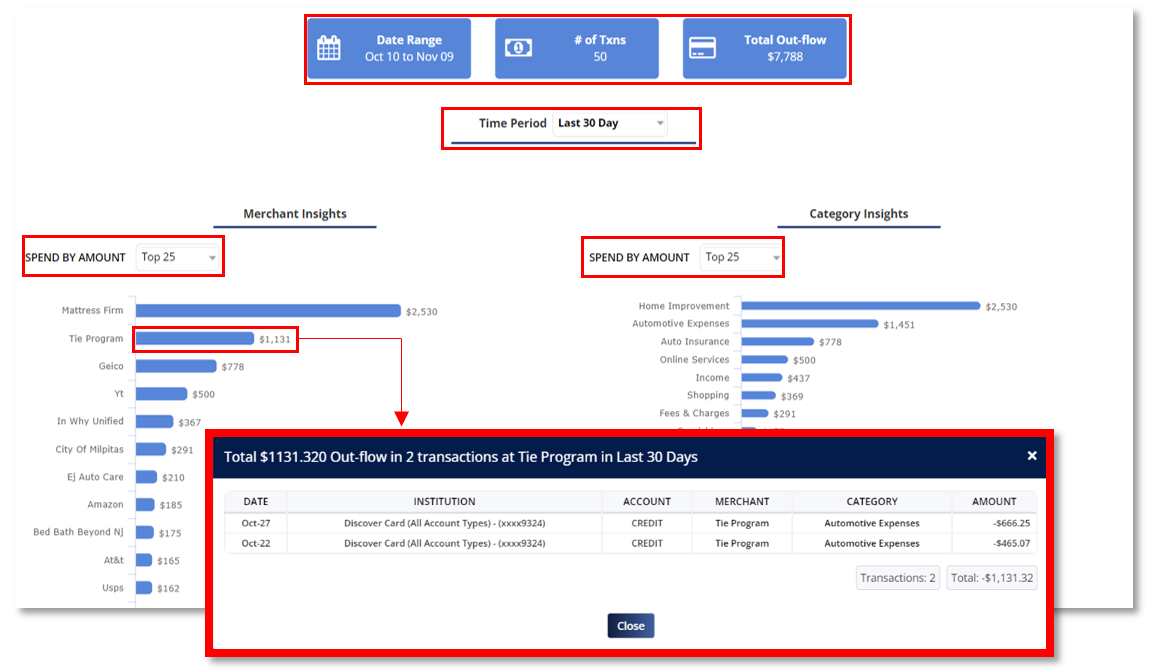Click the Transactions: 2 summary box
This screenshot has height=670, width=1151.
[x=898, y=578]
